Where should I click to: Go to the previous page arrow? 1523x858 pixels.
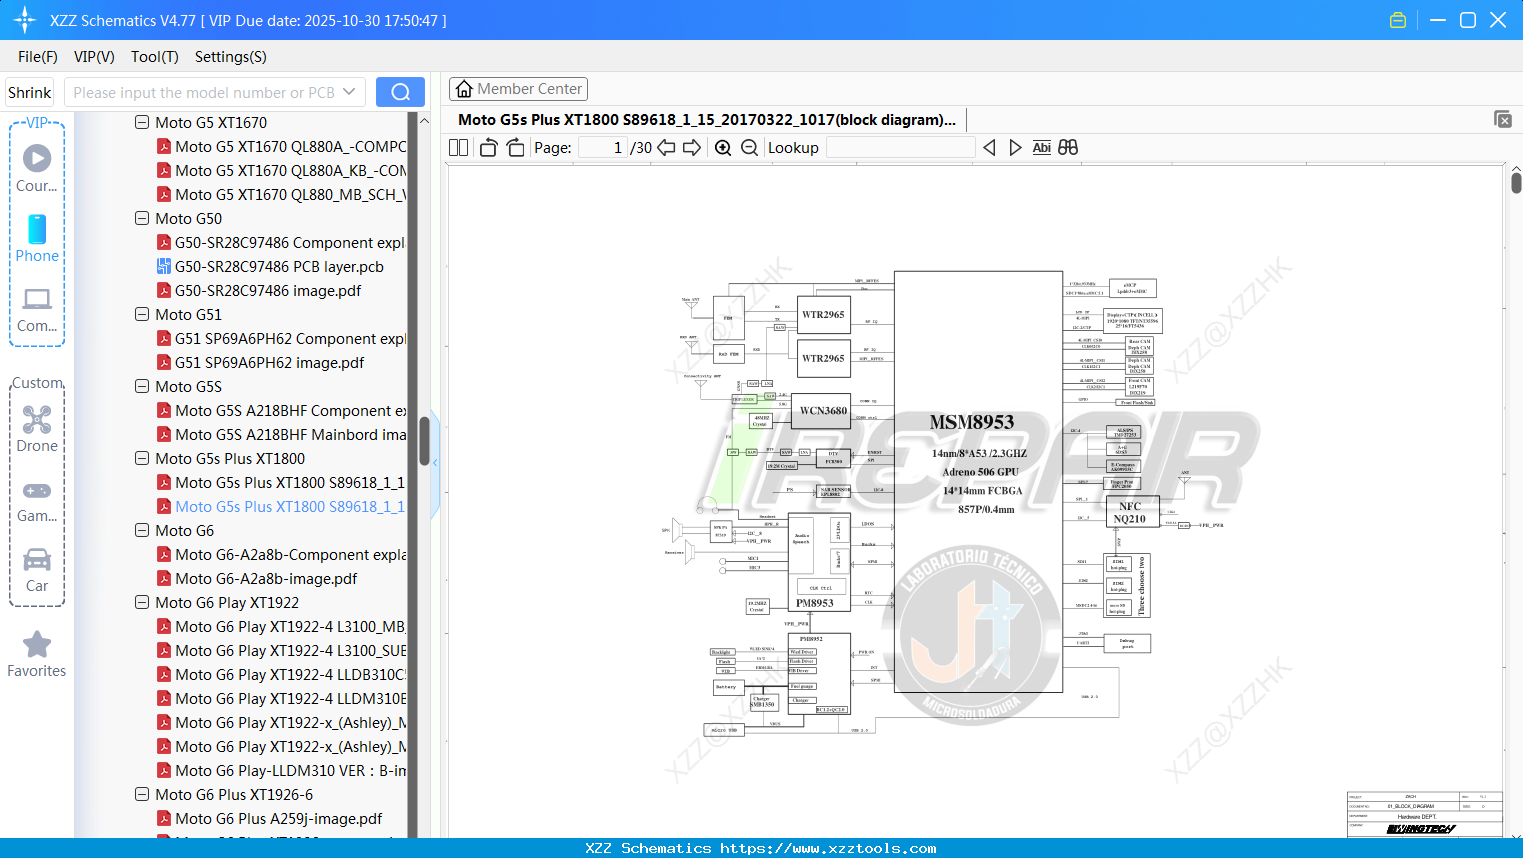click(666, 147)
